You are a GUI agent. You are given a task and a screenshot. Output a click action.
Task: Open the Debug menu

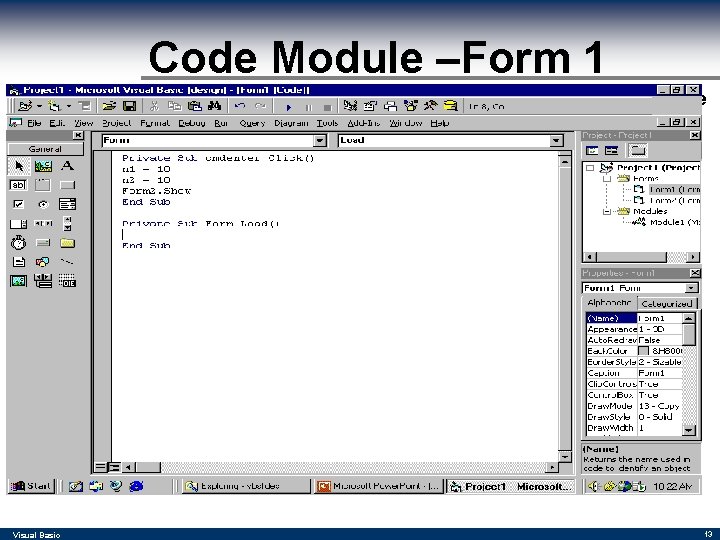point(191,123)
